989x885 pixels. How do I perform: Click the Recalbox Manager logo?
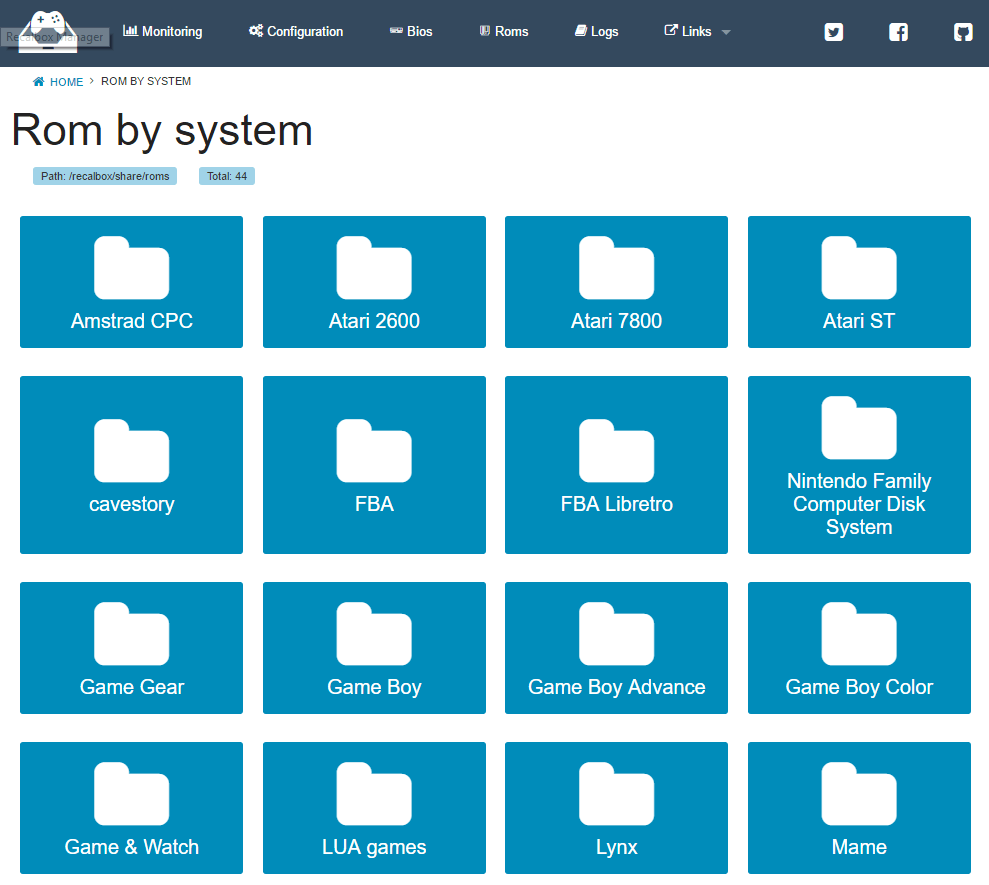click(48, 28)
